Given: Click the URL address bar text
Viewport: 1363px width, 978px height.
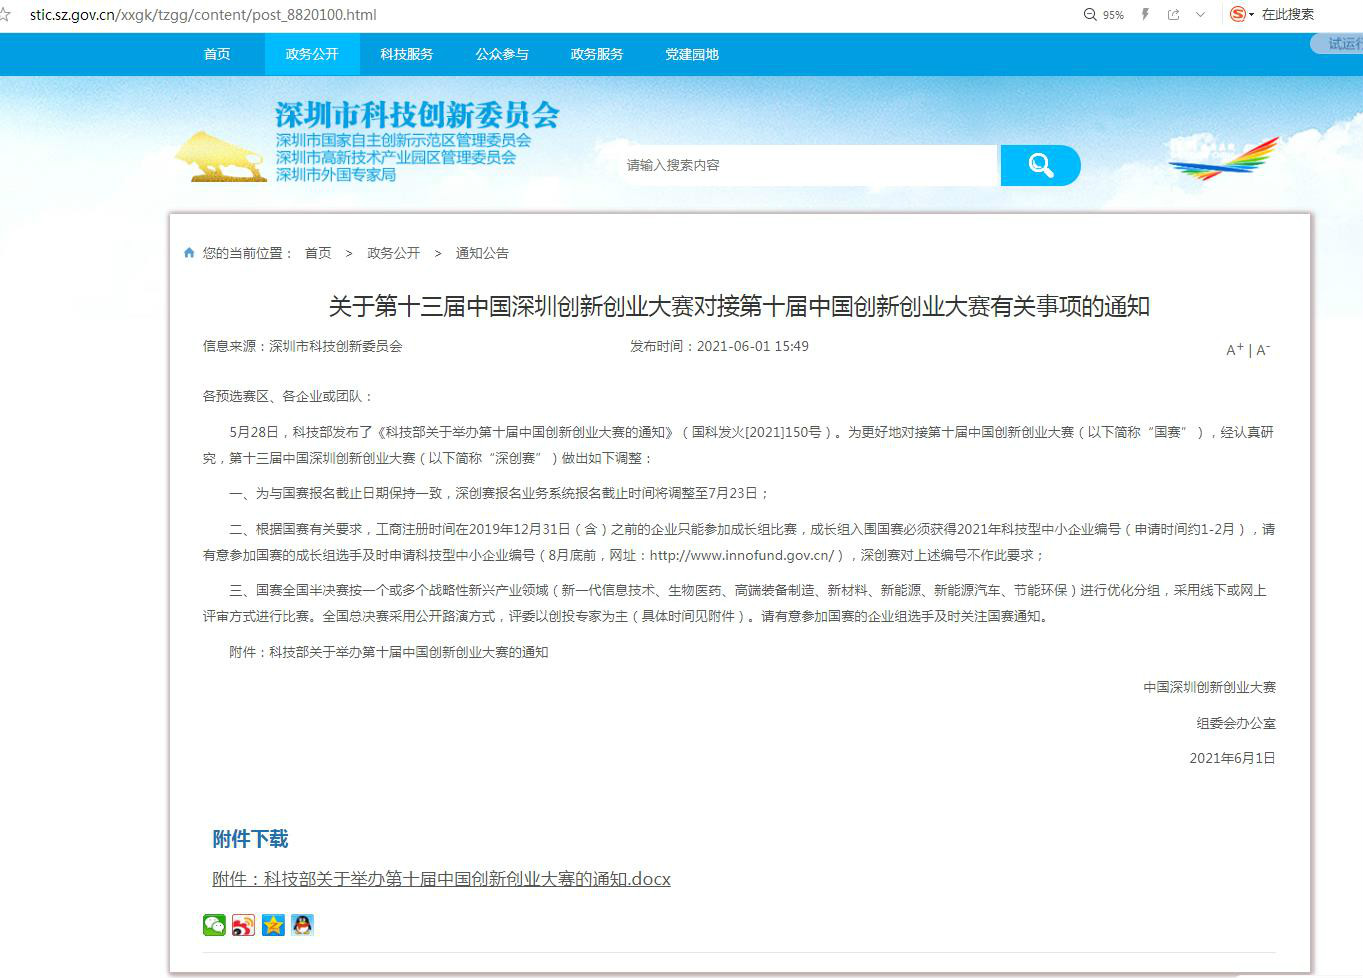Looking at the screenshot, I should click(203, 15).
